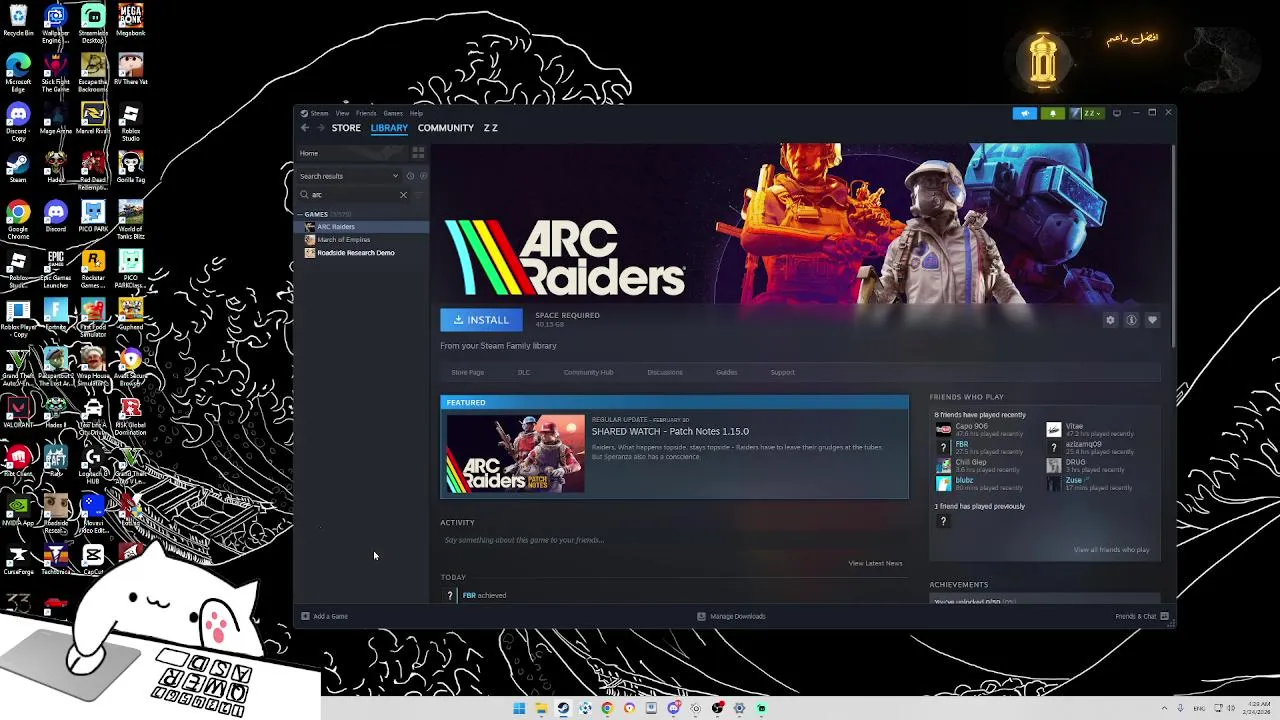Open Marvel Rivals desktop icon
This screenshot has height=720, width=1280.
coord(93,119)
